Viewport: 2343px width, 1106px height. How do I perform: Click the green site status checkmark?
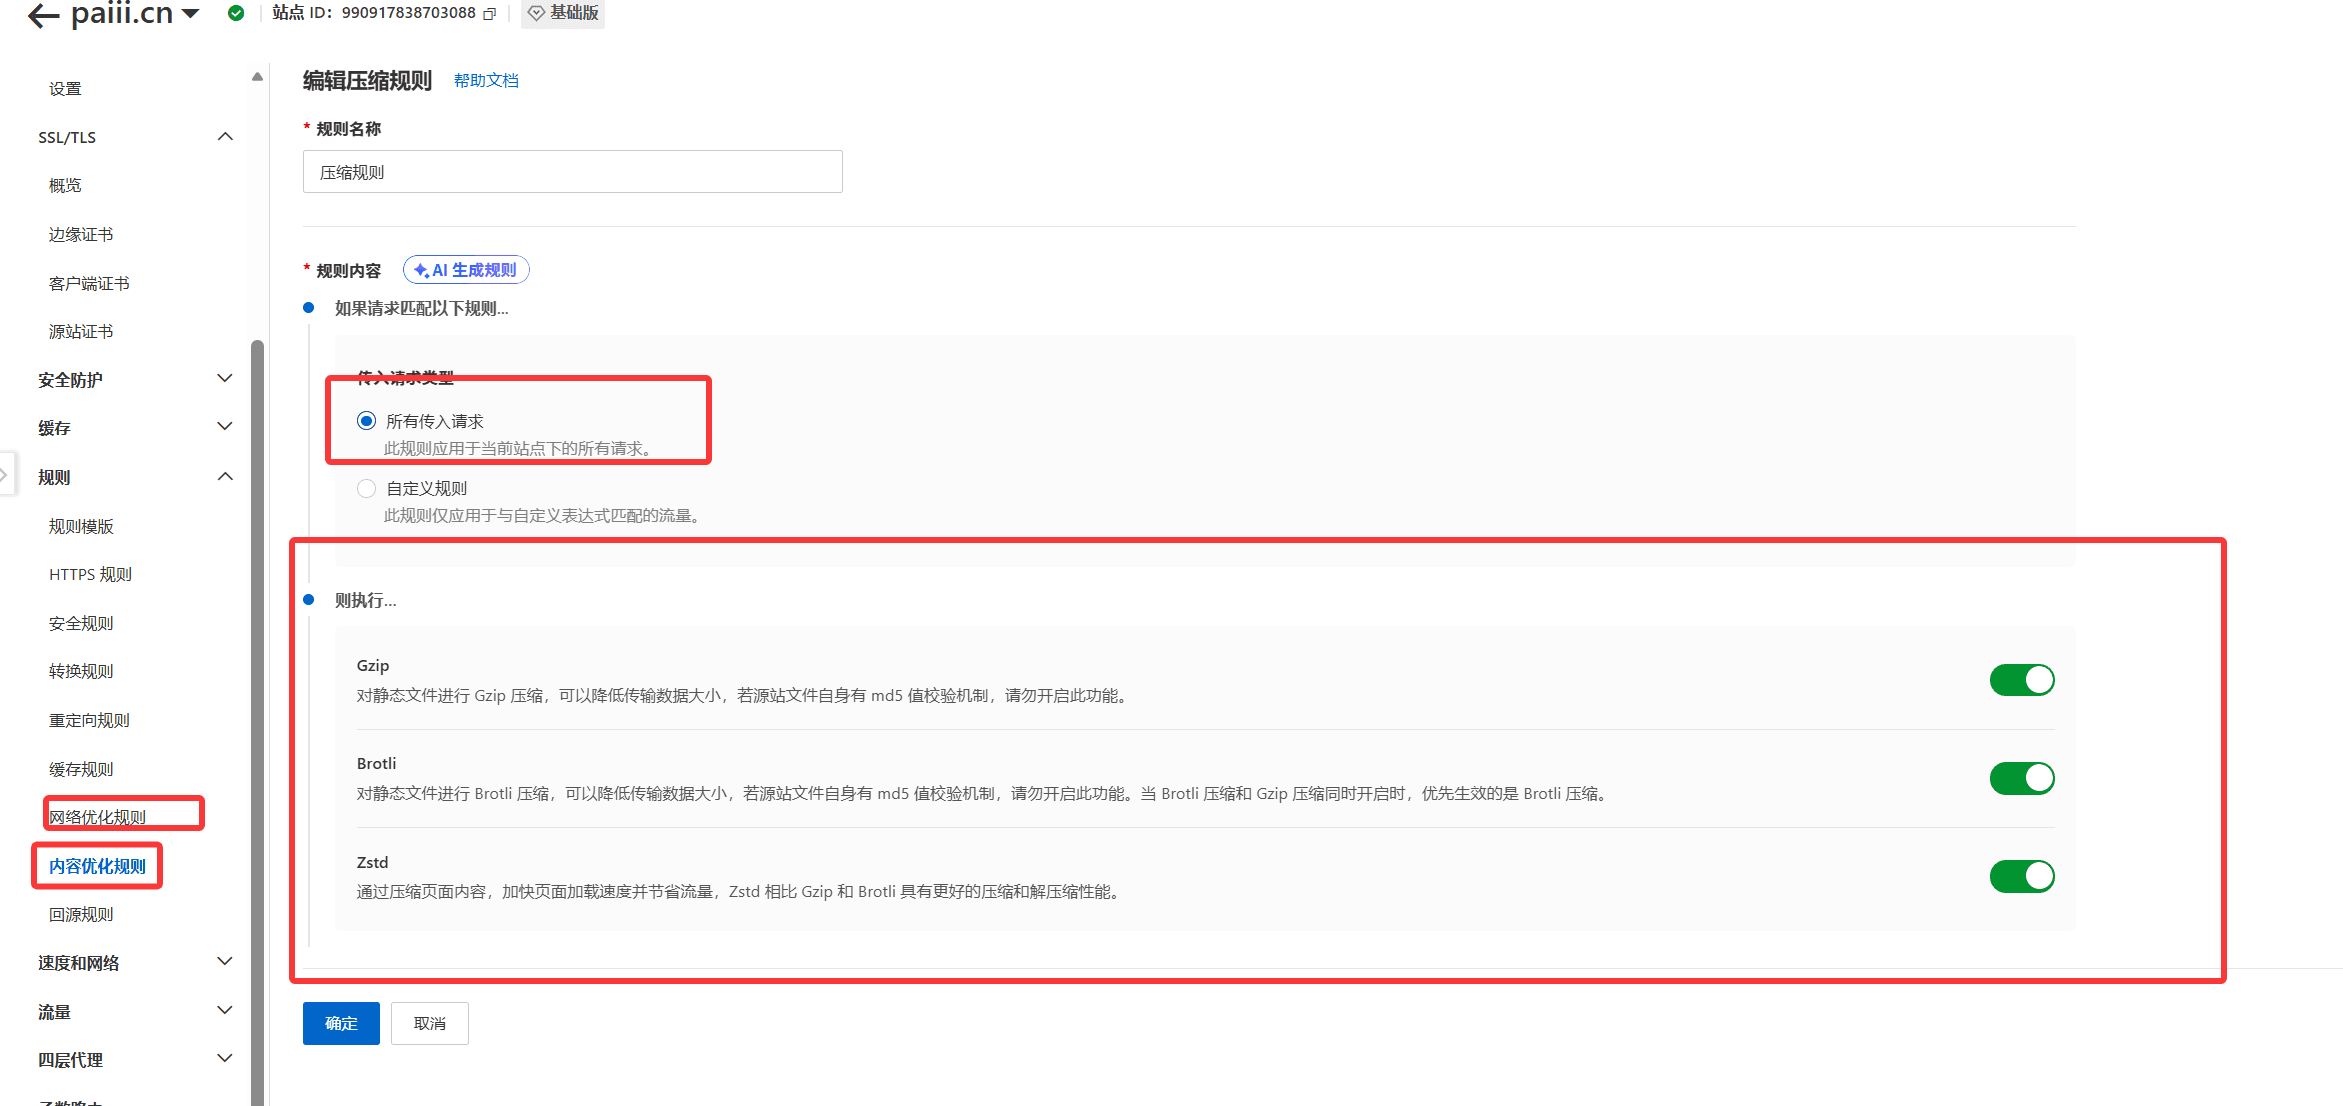[236, 13]
